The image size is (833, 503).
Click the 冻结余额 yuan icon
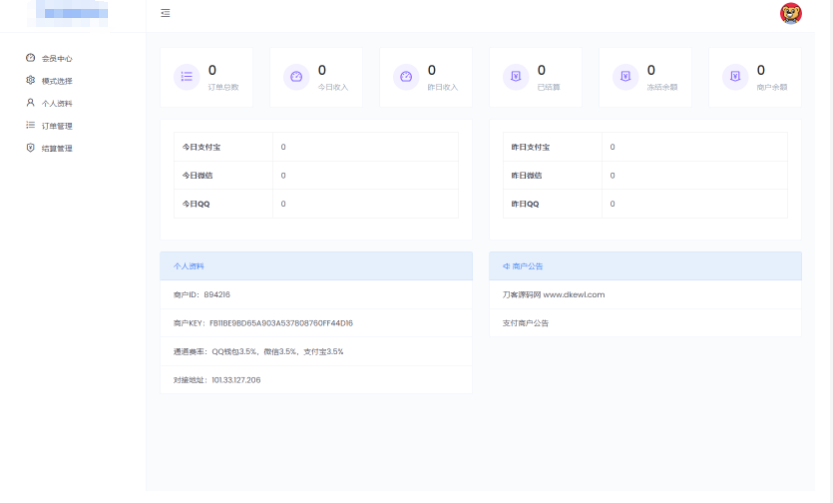pyautogui.click(x=625, y=77)
